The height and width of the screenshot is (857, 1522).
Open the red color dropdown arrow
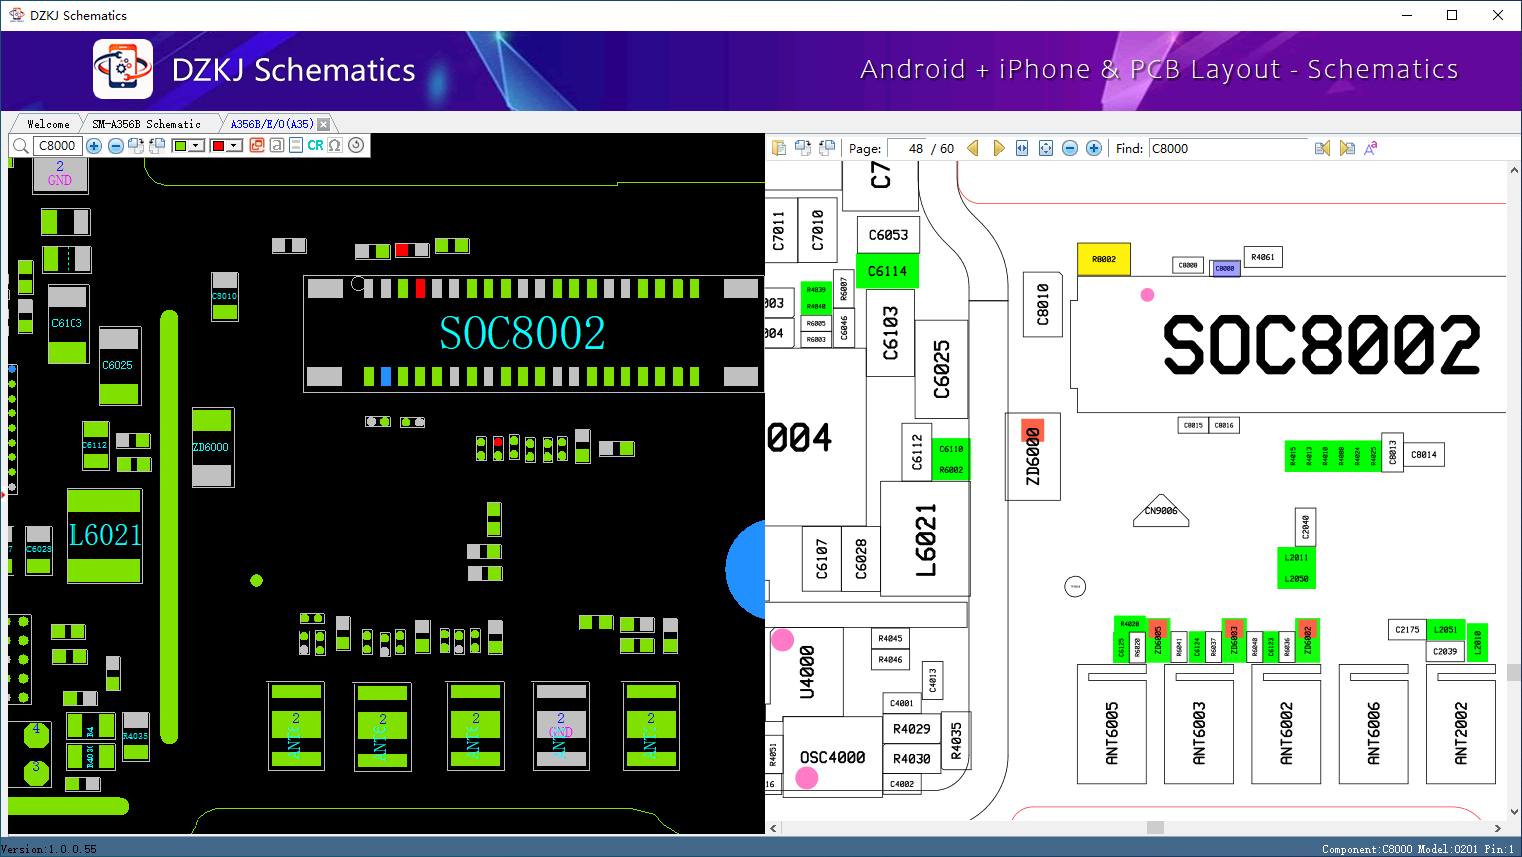235,146
